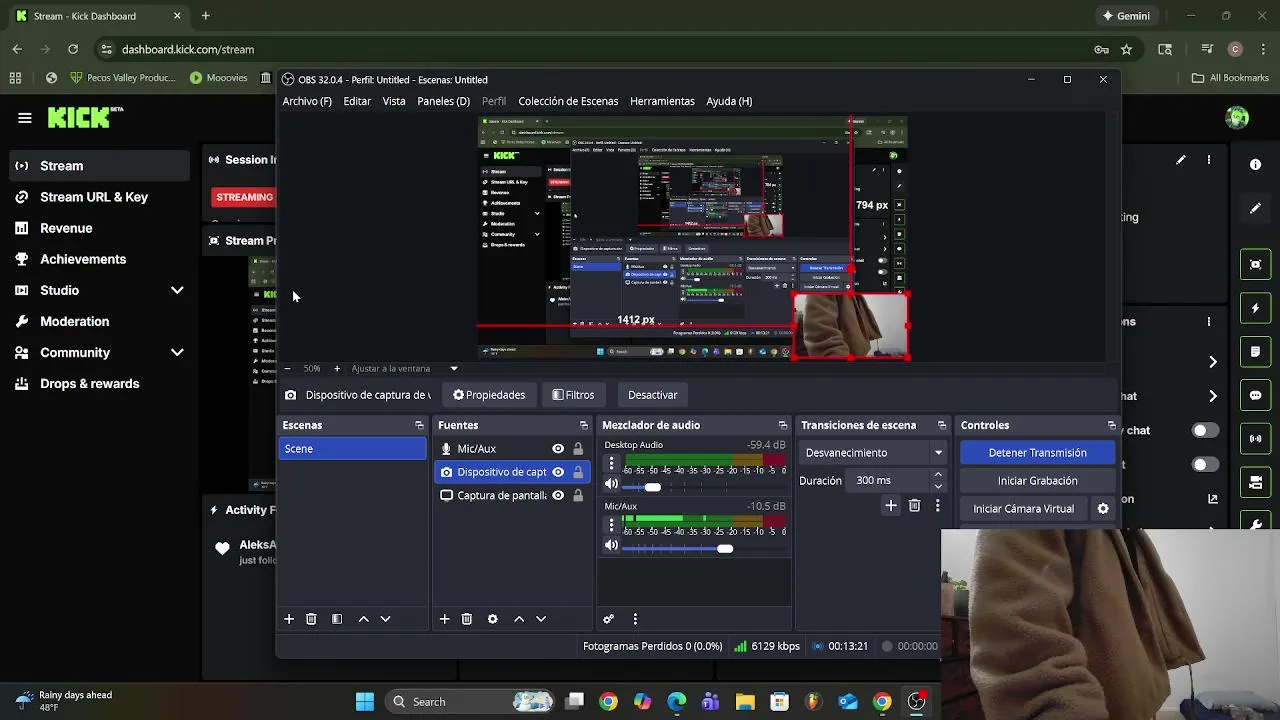
Task: Zoom in preview with plus button
Action: [337, 368]
